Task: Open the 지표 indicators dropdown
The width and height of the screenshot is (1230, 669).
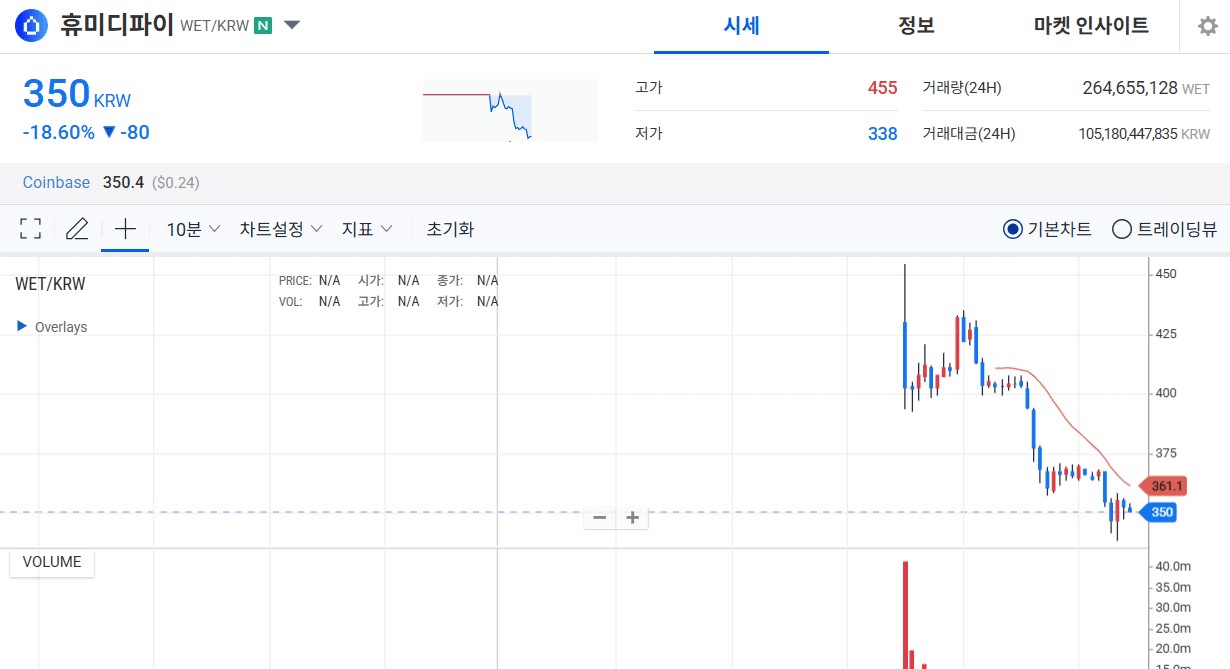Action: (x=368, y=229)
